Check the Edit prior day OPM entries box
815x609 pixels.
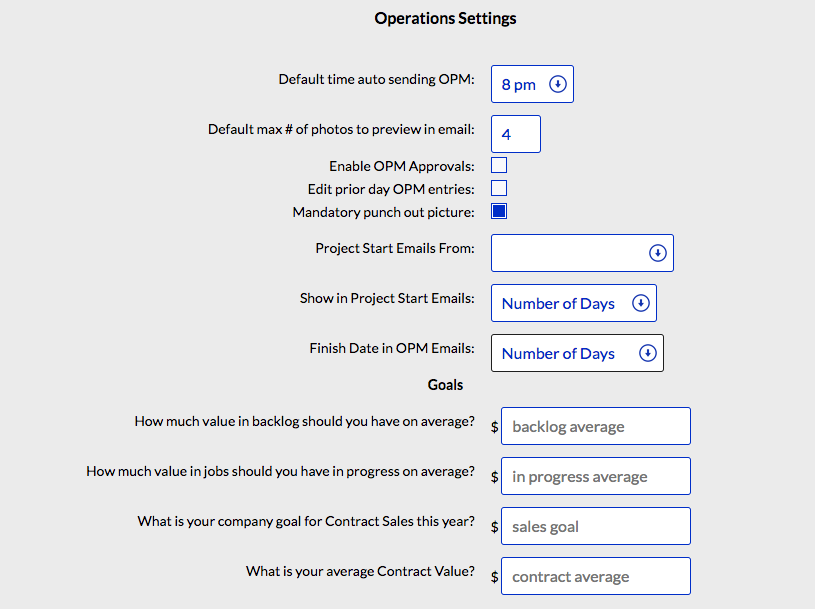coord(499,188)
